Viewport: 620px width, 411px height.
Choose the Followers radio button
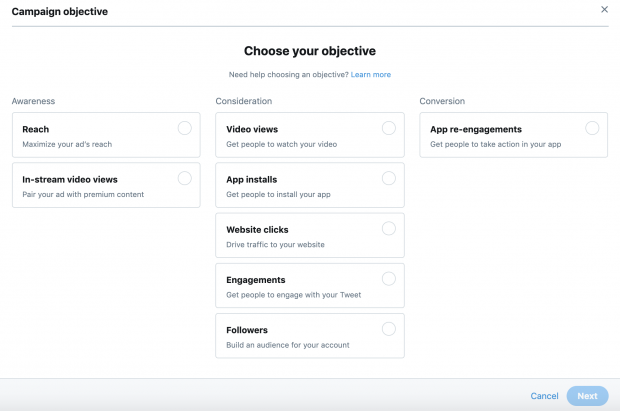tap(389, 328)
